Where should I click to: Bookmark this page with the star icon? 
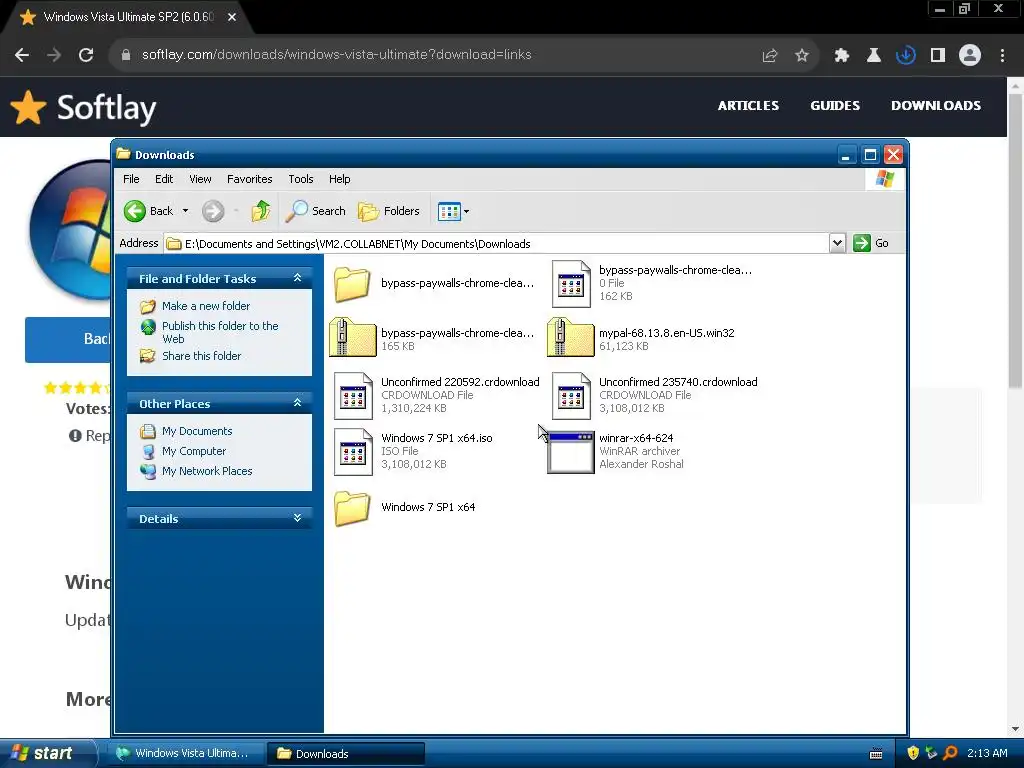tap(802, 56)
